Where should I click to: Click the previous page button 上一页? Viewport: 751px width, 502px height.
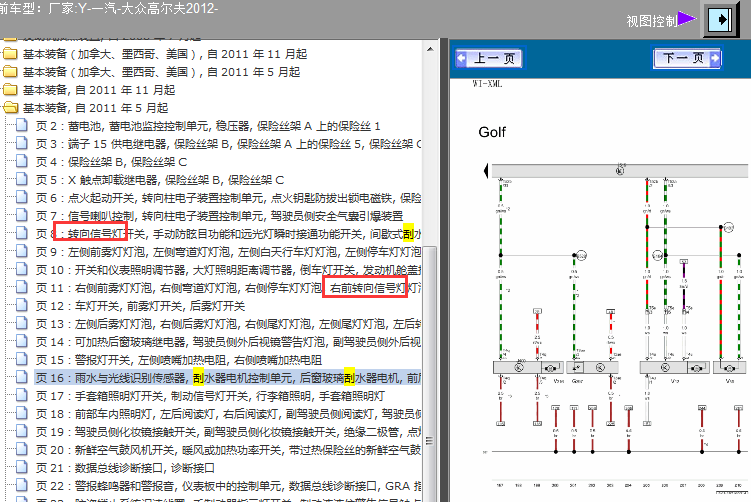coord(489,58)
